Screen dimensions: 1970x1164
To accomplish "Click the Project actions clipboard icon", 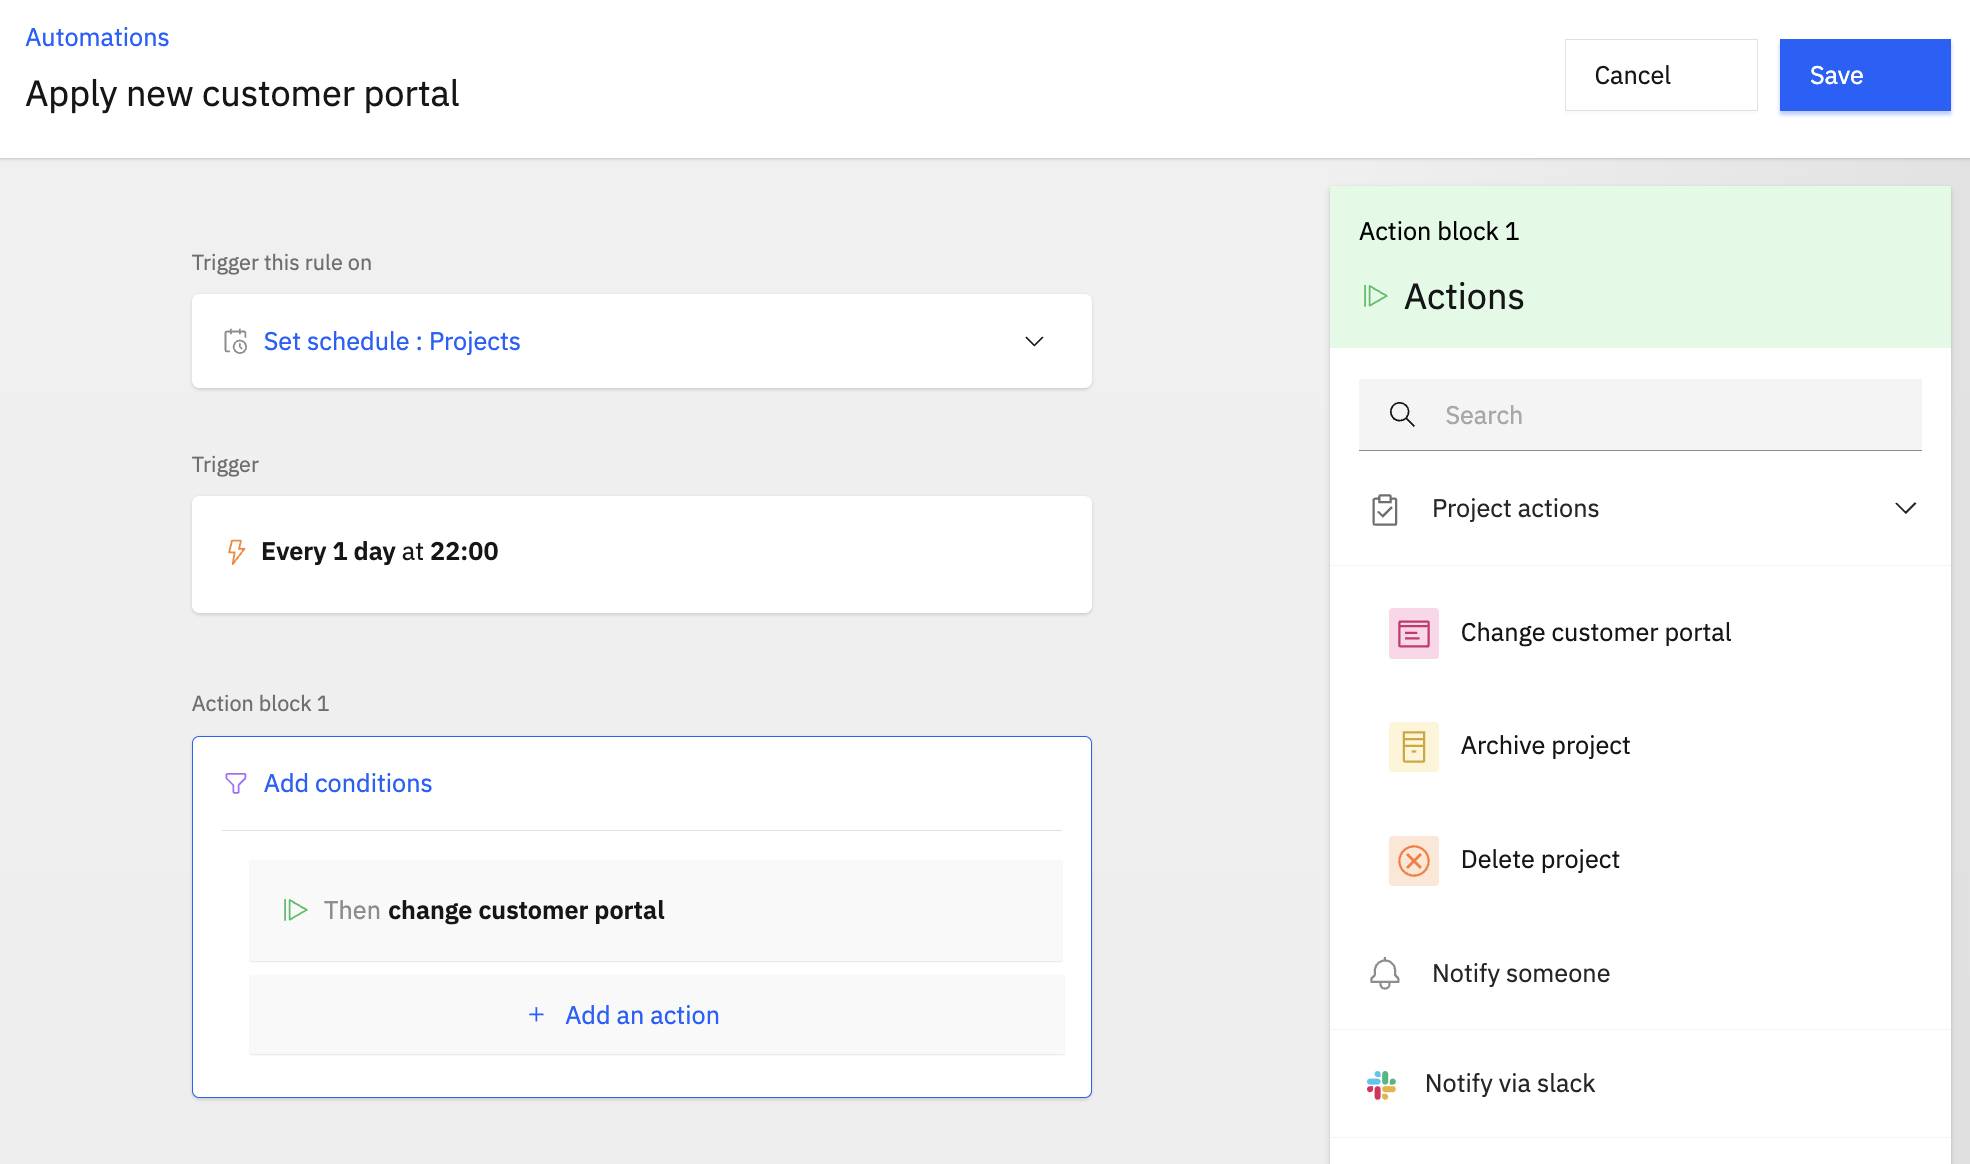I will pyautogui.click(x=1384, y=509).
